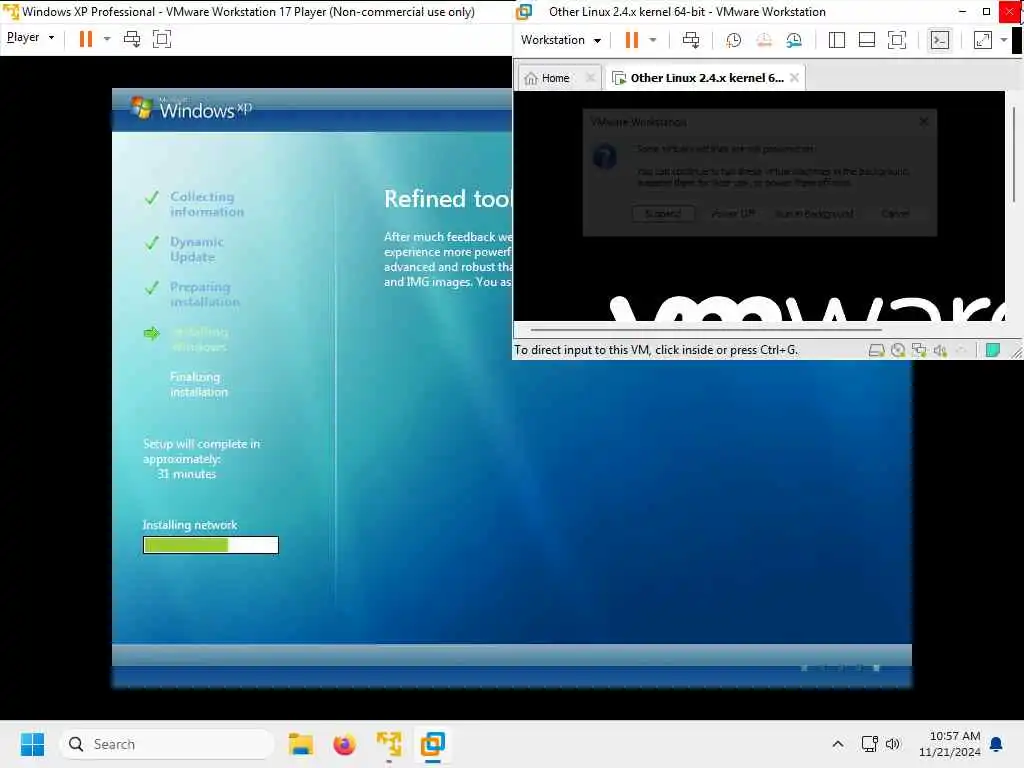Open notifications bell in the taskbar
Screen dimensions: 1024x768
click(997, 744)
